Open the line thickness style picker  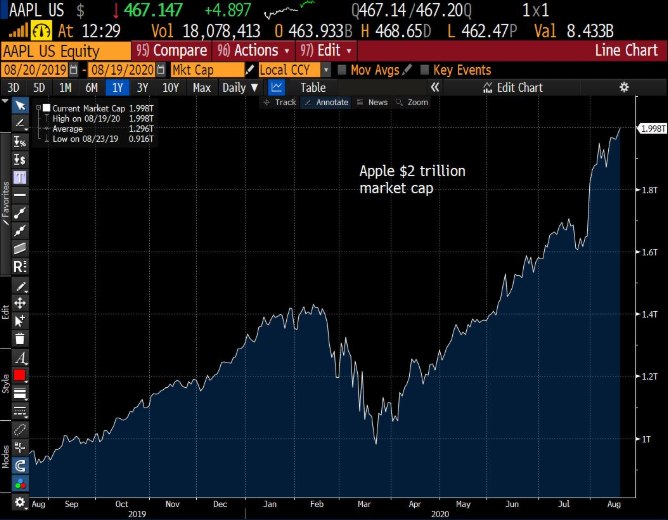pos(20,393)
